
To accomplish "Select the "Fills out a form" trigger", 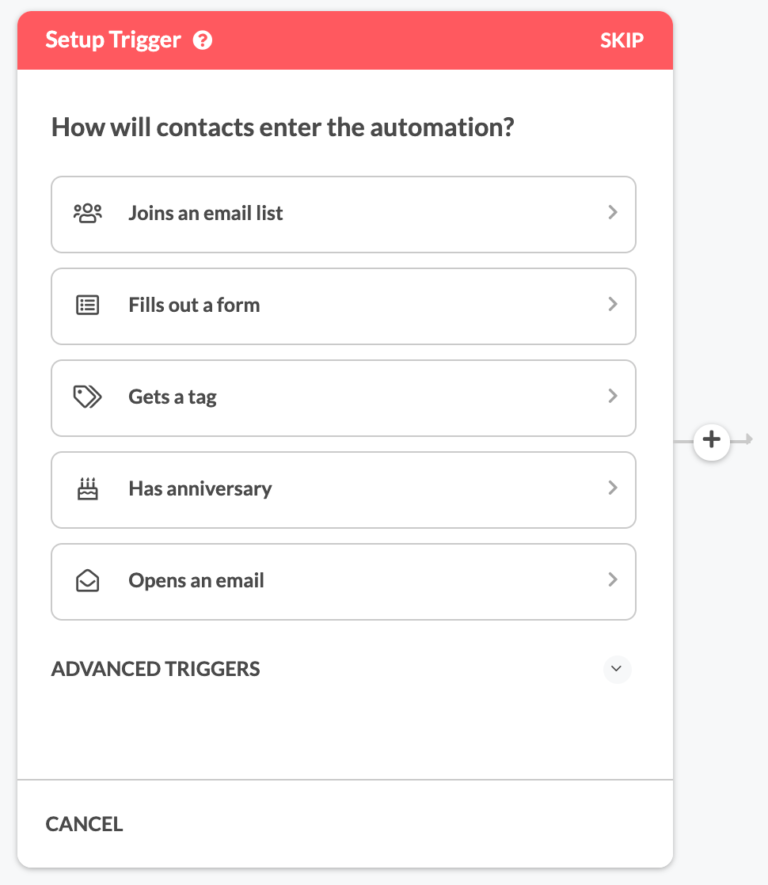I will pyautogui.click(x=343, y=305).
